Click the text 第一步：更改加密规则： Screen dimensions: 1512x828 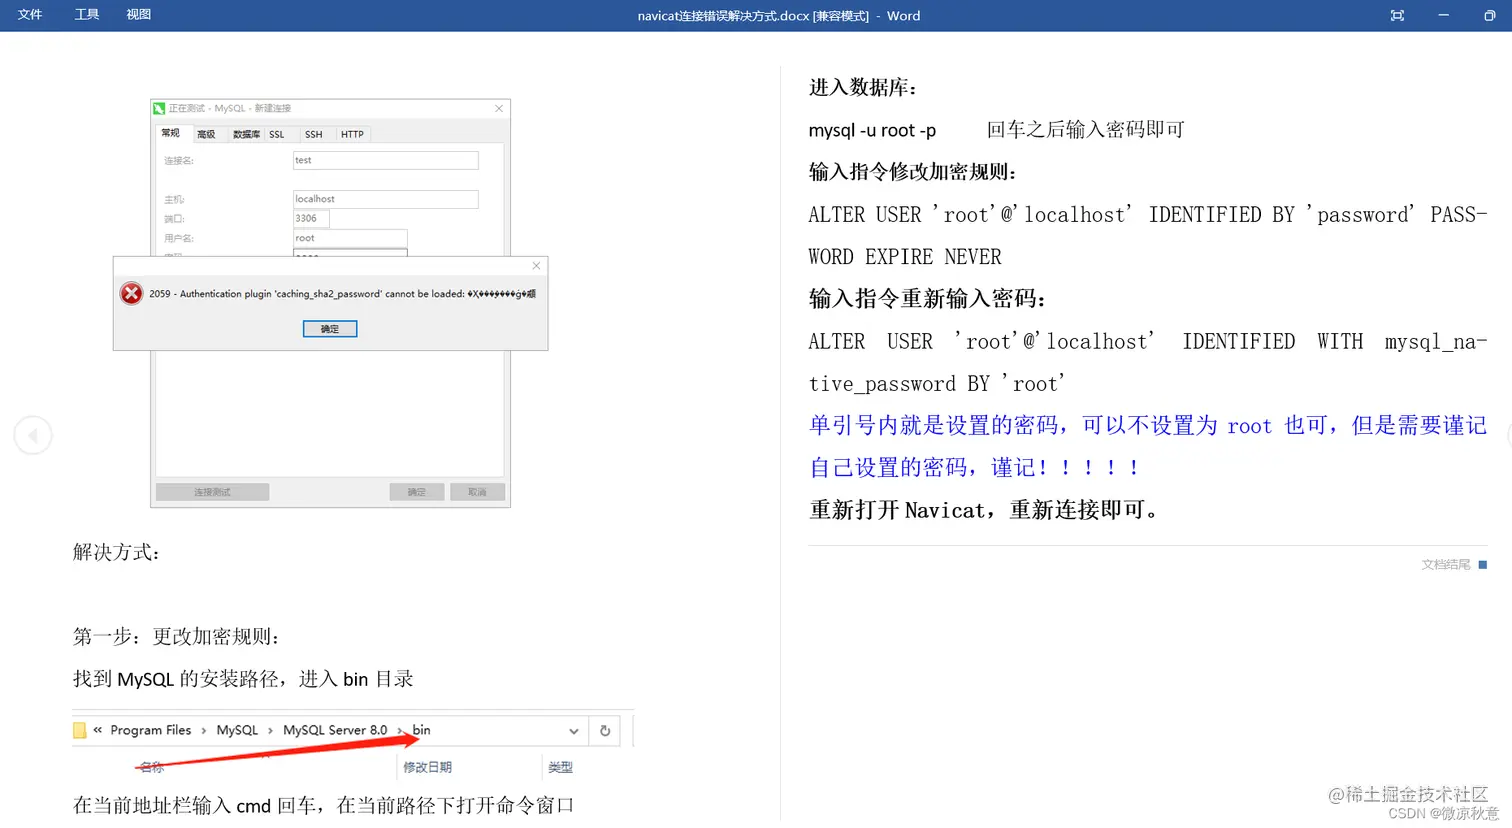point(177,636)
